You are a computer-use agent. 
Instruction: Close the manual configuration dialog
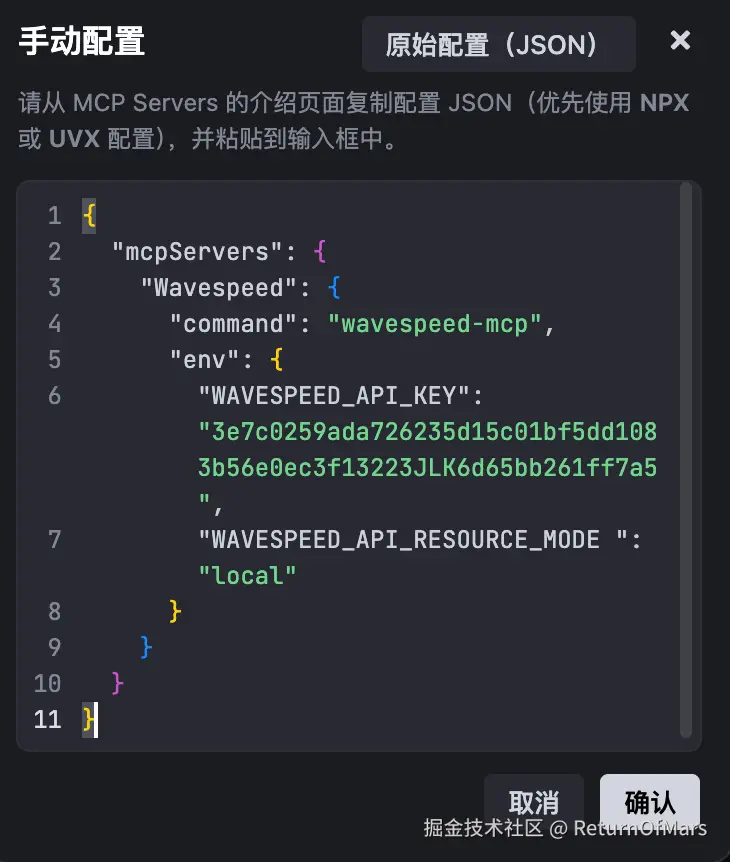point(680,40)
